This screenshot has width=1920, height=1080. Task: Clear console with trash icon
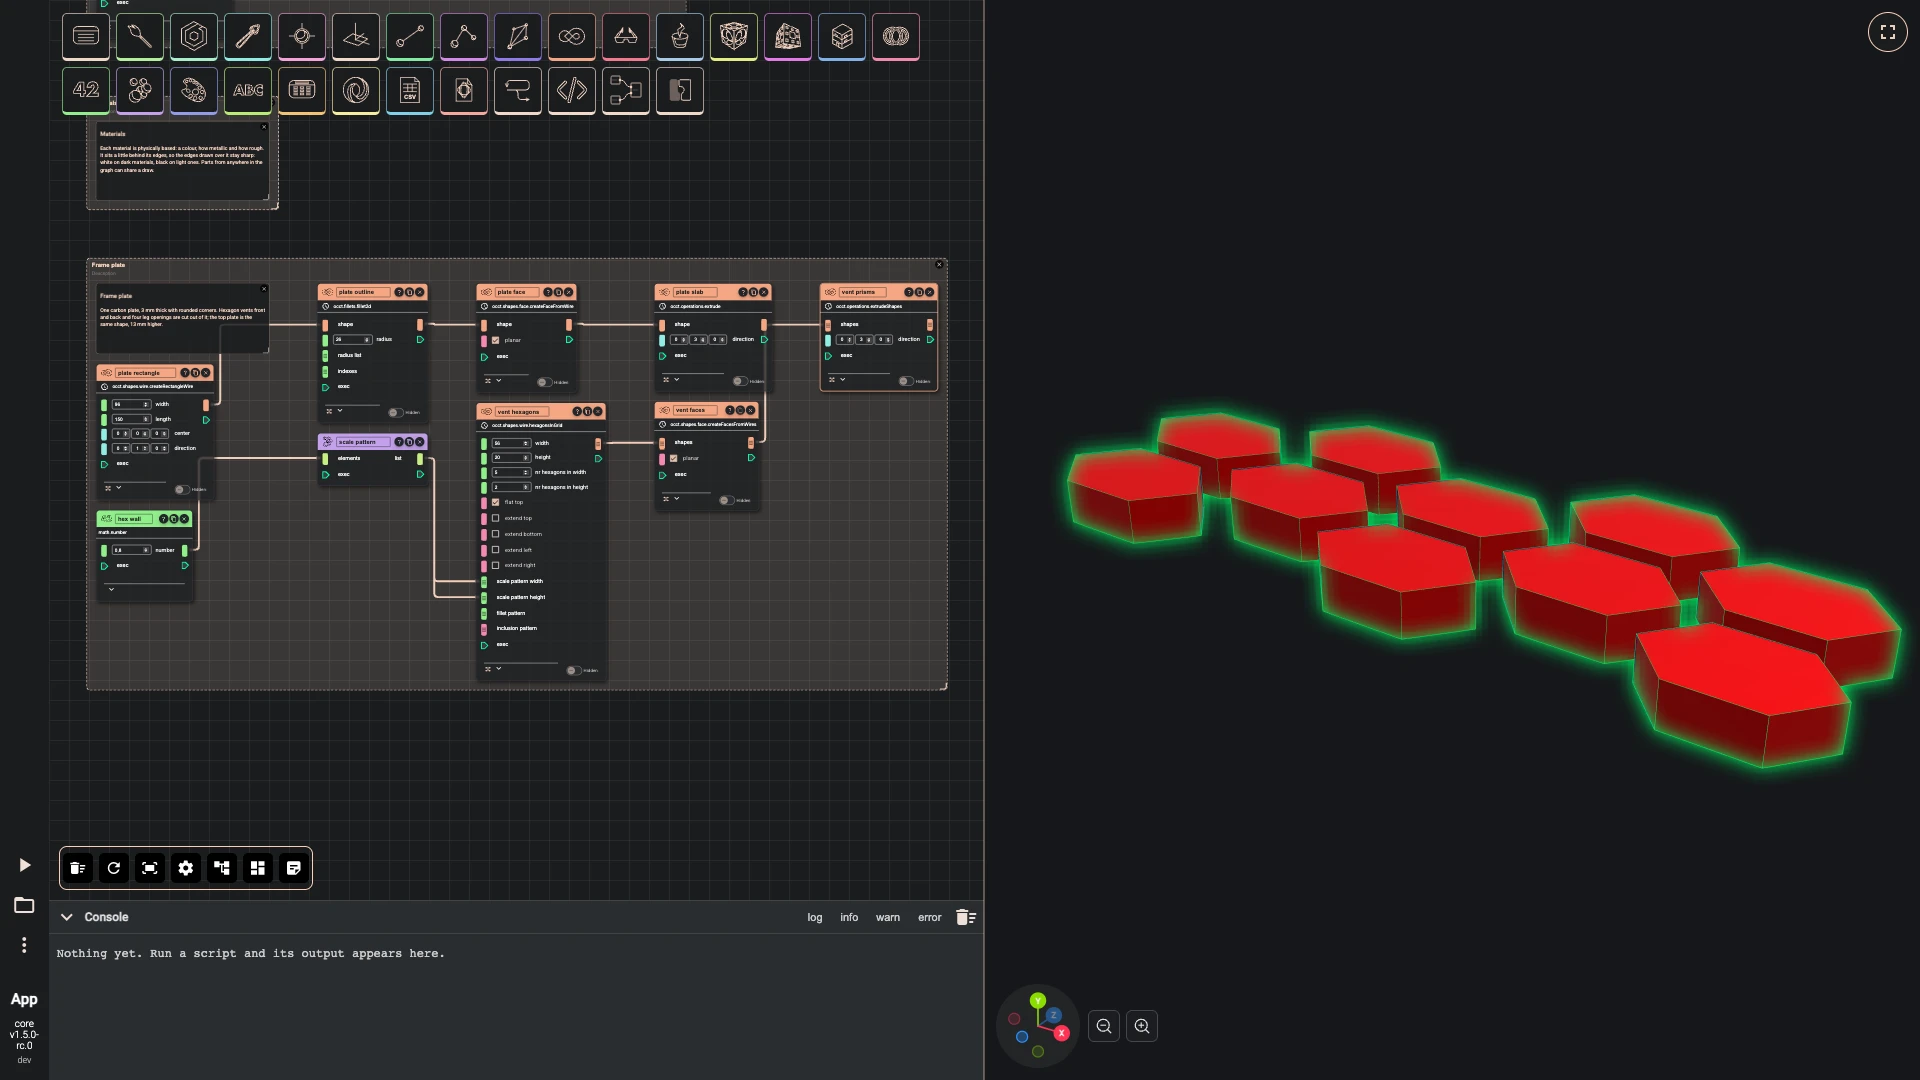[x=966, y=917]
